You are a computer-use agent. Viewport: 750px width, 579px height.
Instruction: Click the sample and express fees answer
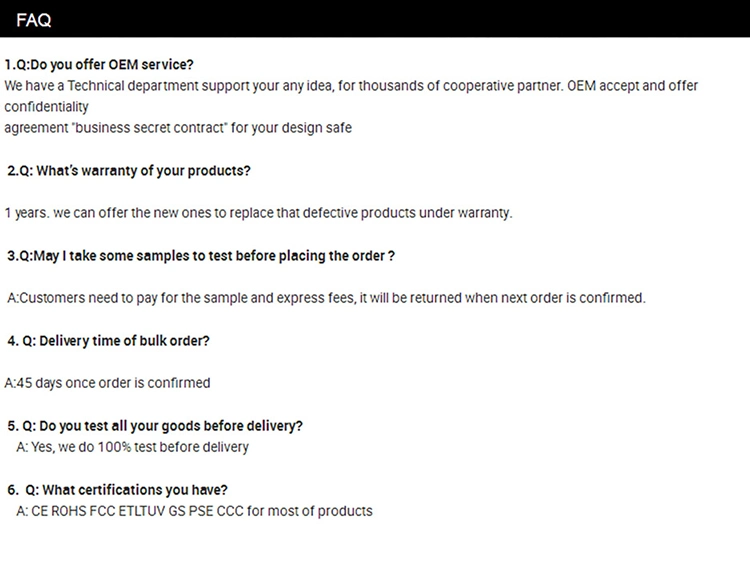[326, 298]
